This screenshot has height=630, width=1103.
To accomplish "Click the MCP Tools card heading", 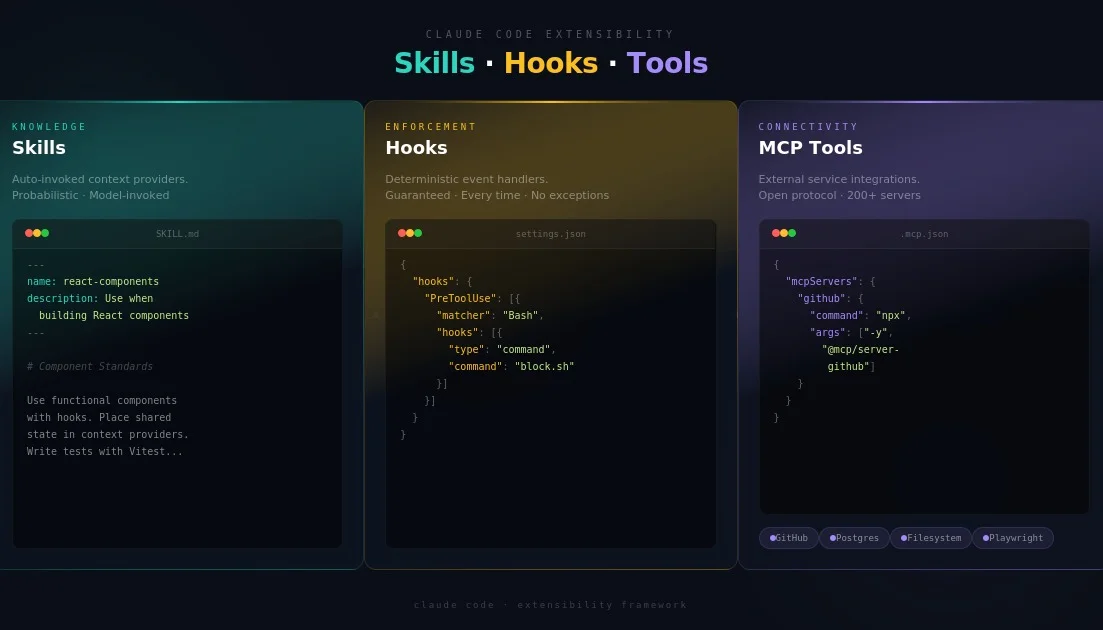I will (x=810, y=148).
